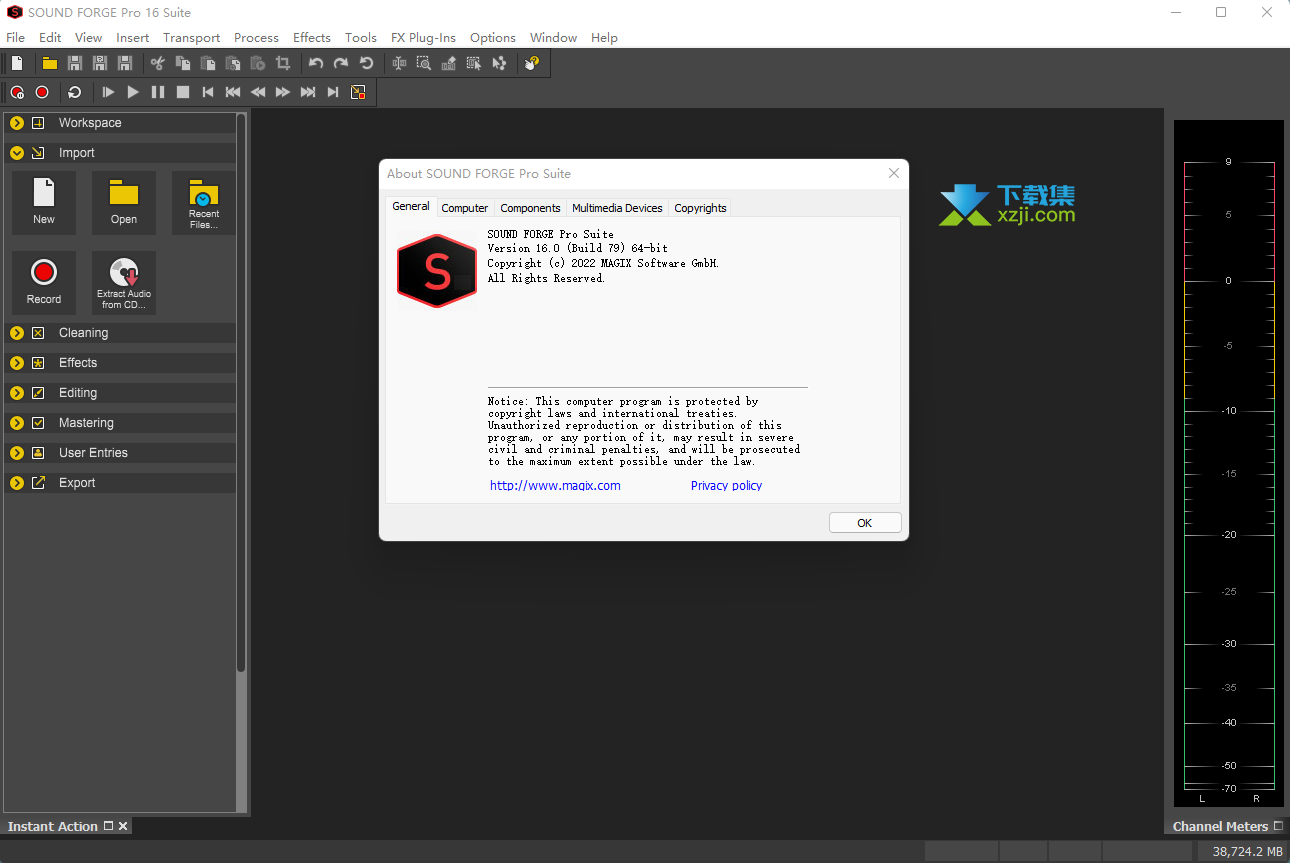Image resolution: width=1290 pixels, height=863 pixels.
Task: Click the Go to Start transport button
Action: tap(208, 92)
